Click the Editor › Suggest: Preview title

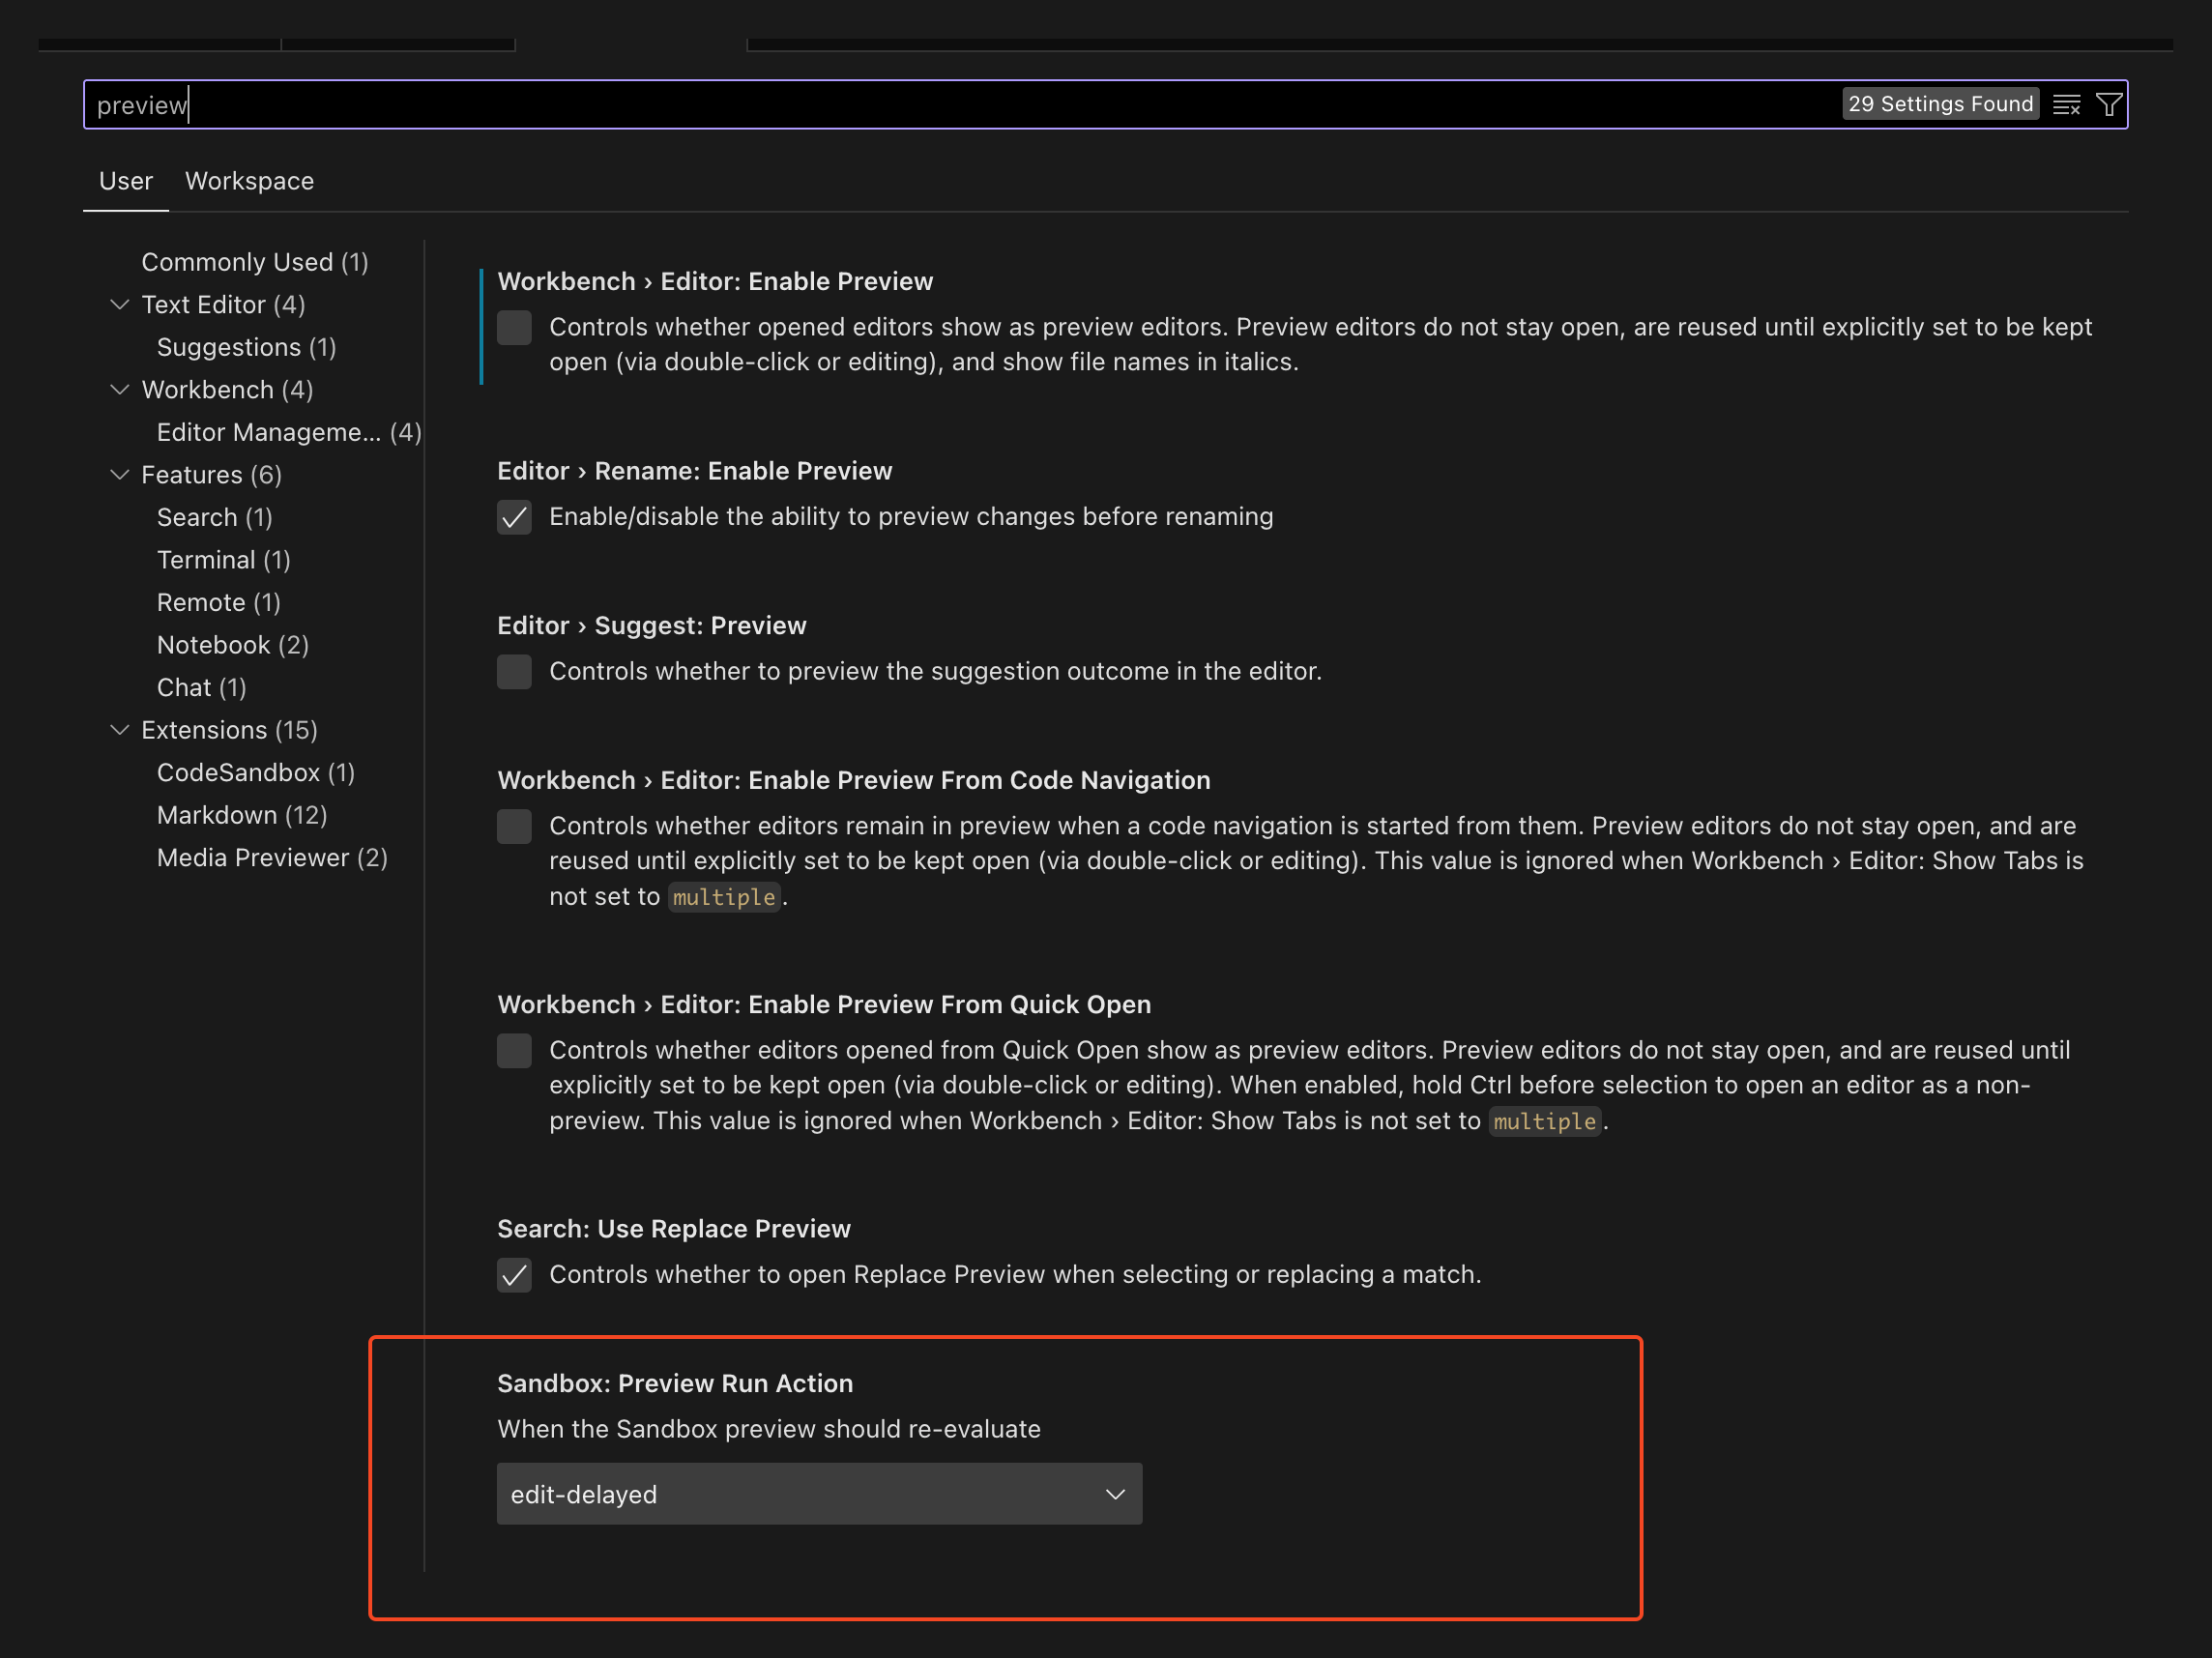[x=652, y=625]
